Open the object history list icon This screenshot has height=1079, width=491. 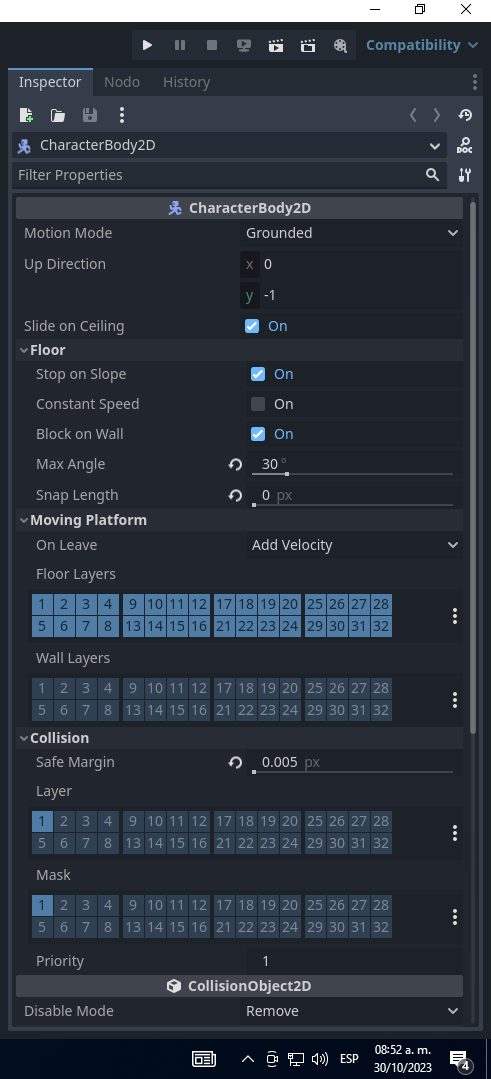[x=465, y=115]
